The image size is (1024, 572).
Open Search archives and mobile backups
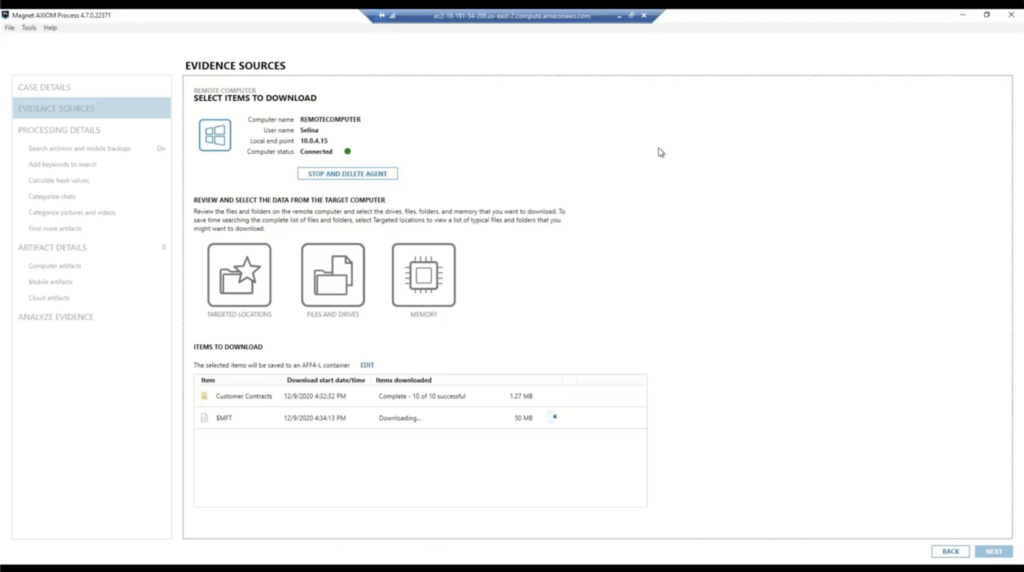[80, 149]
